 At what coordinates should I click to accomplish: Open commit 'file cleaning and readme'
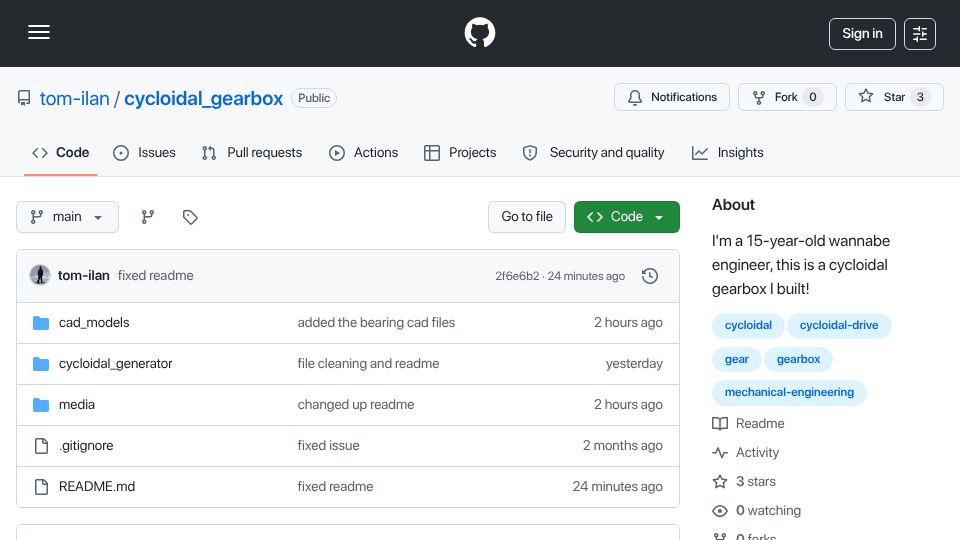pyautogui.click(x=368, y=364)
